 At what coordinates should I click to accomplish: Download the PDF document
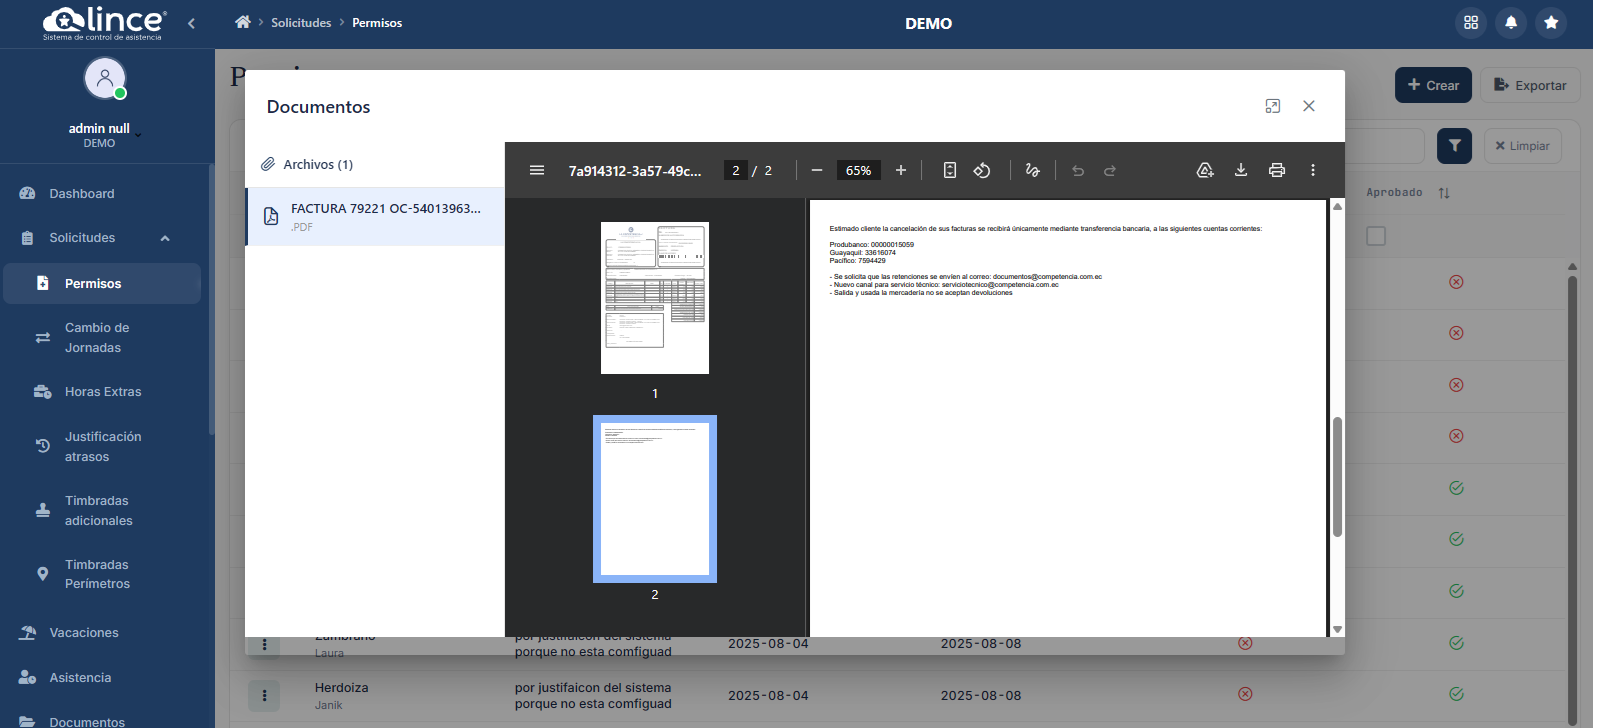(x=1241, y=170)
